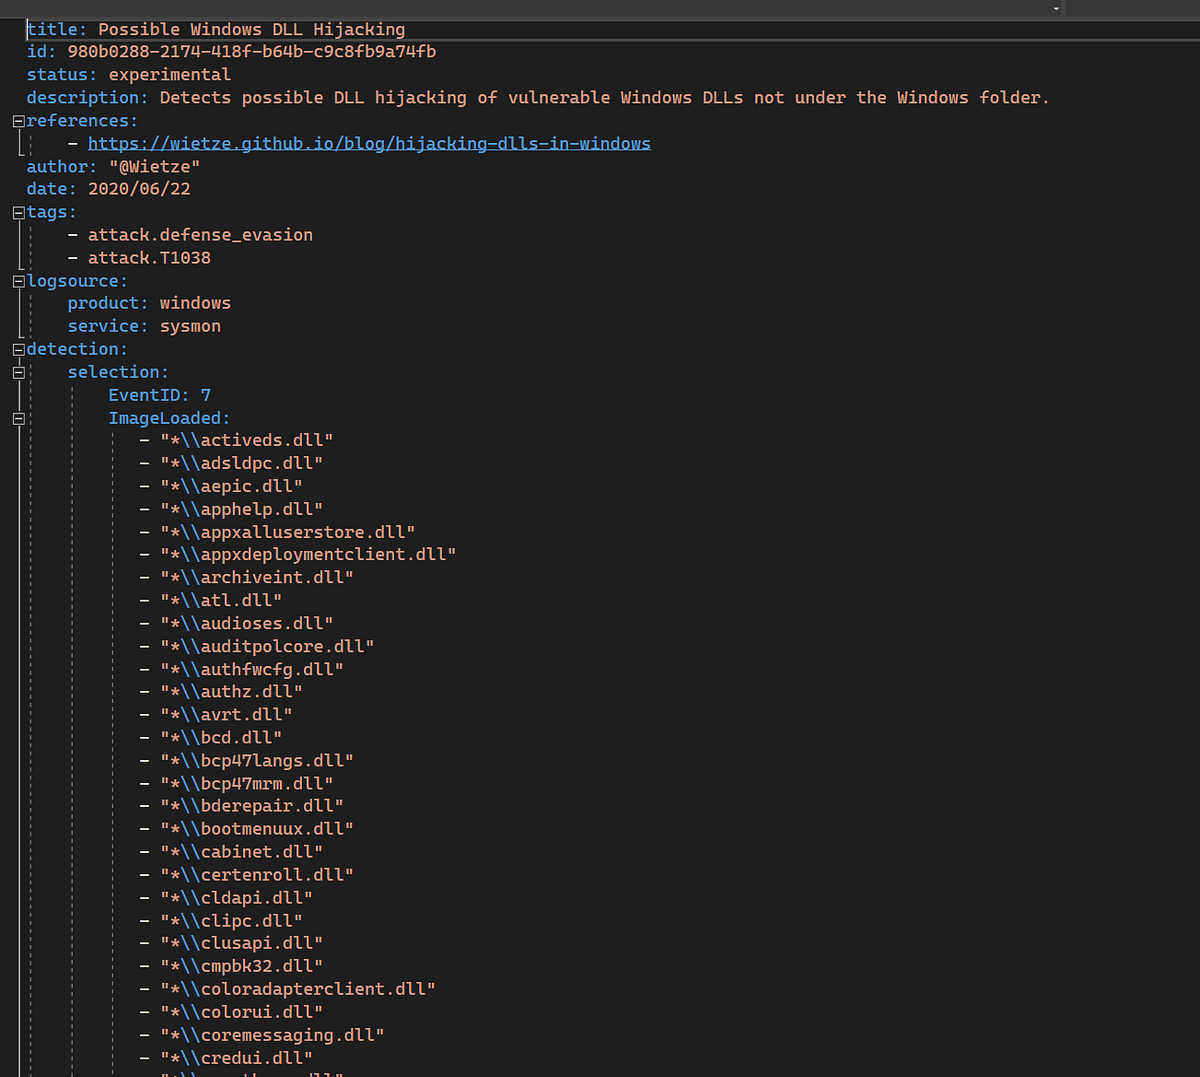Image resolution: width=1200 pixels, height=1077 pixels.
Task: Collapse the logsource block
Action: tap(17, 280)
